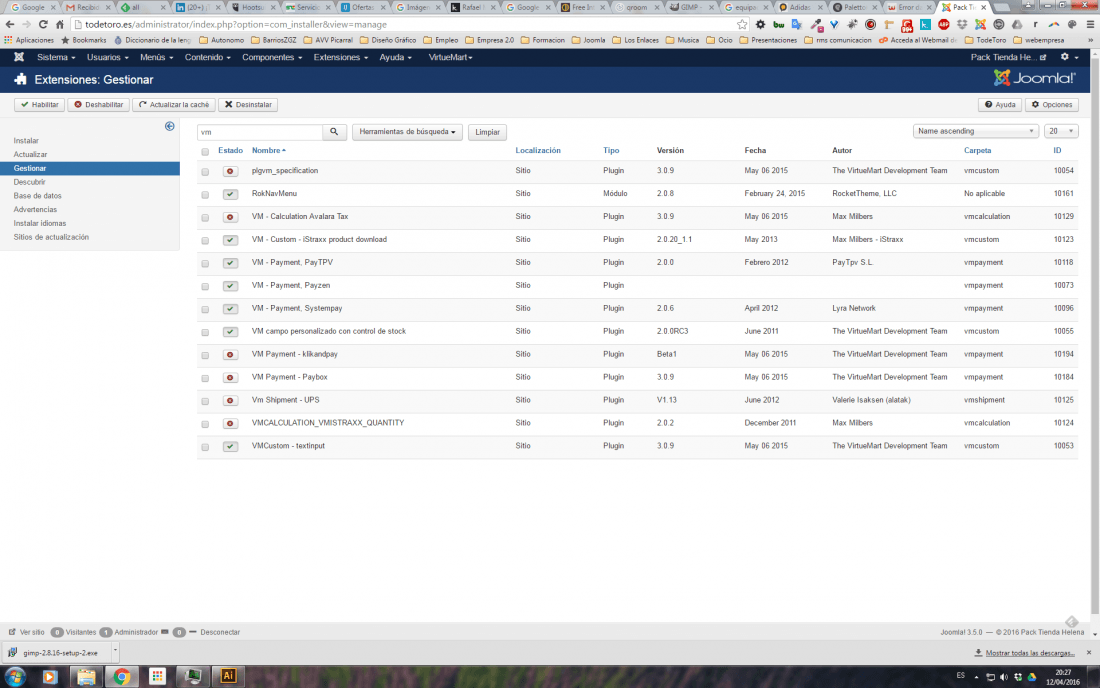1100x688 pixels.
Task: Go to Instalar in sidebar
Action: (26, 141)
